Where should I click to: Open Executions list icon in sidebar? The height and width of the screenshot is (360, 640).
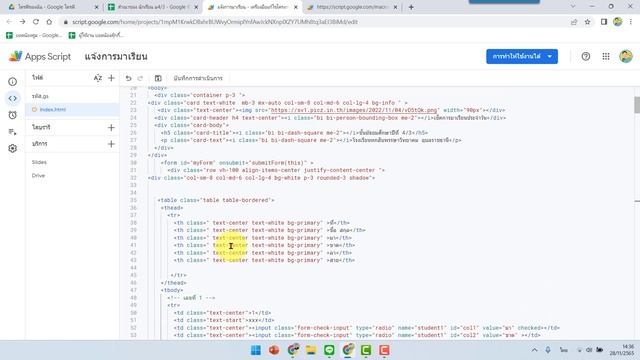[13, 132]
